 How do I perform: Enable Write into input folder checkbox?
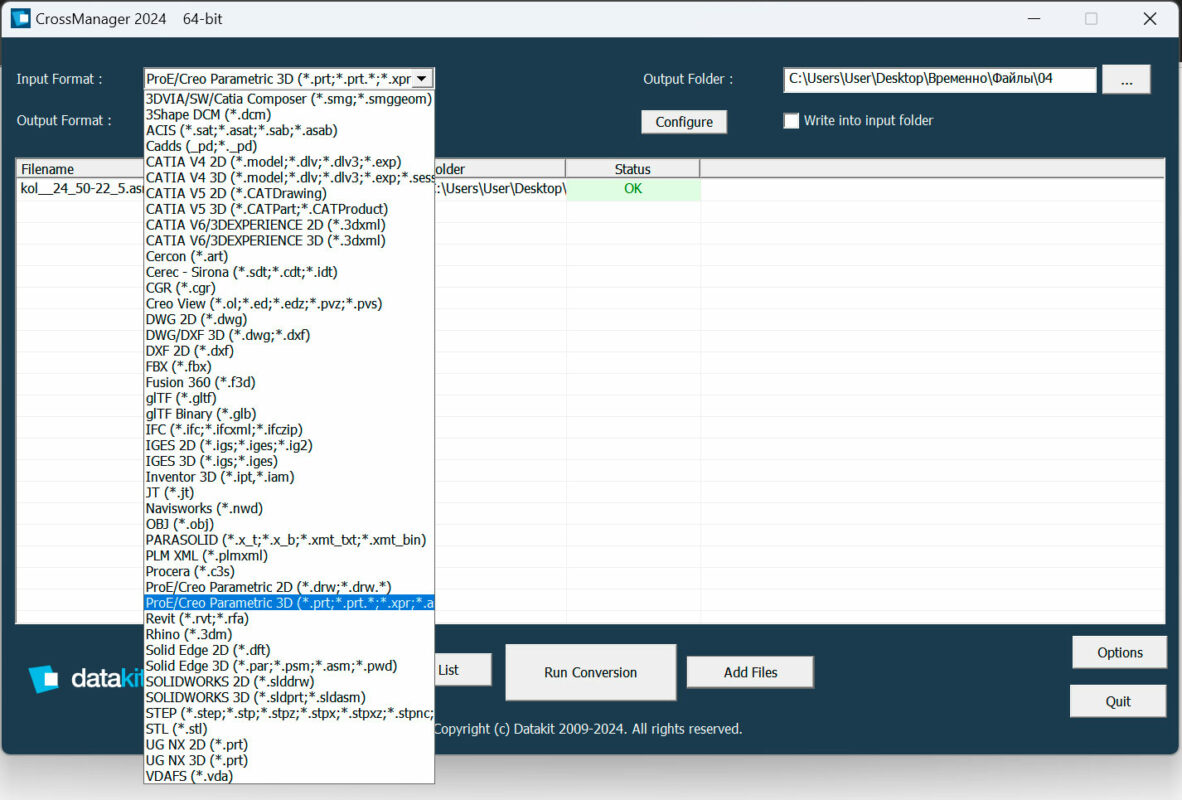[791, 121]
